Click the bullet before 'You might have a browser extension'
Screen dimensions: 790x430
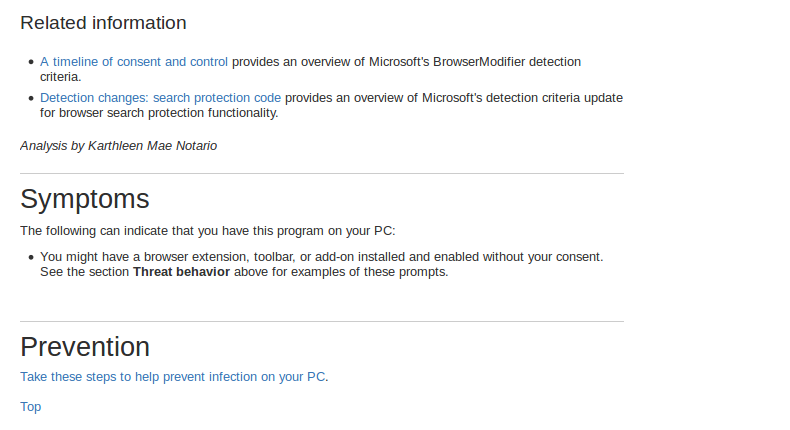coord(31,257)
